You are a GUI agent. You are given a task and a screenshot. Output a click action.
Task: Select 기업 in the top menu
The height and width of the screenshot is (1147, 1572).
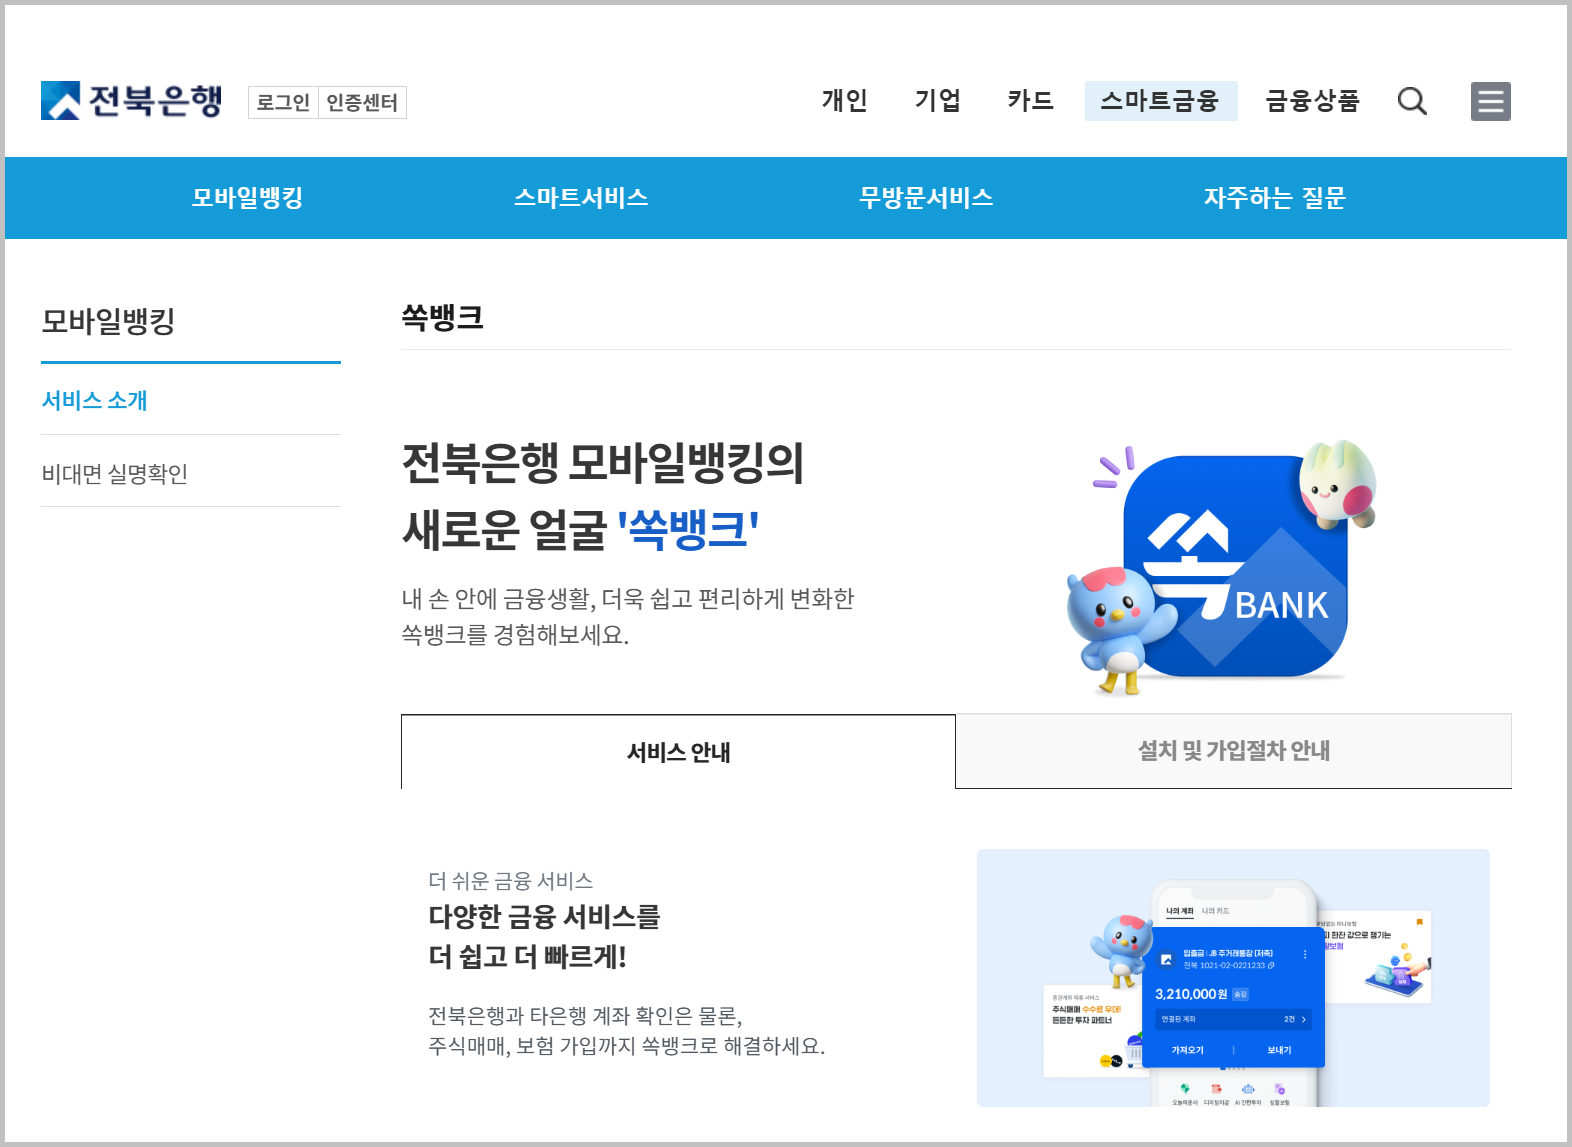click(937, 101)
